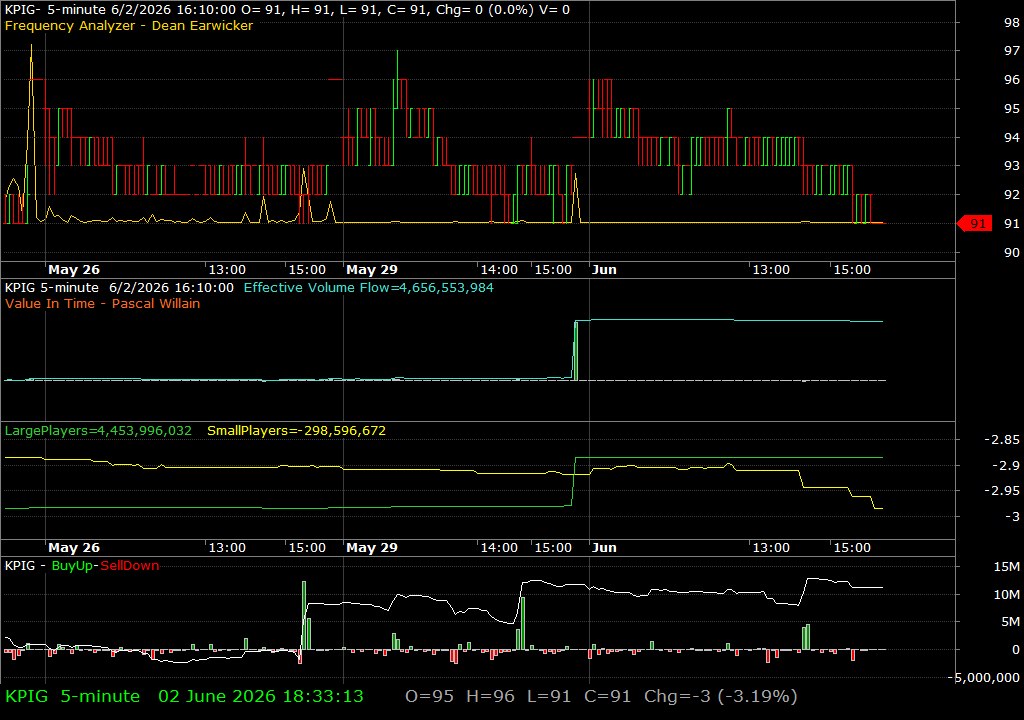Click the -2.95 axis label in players pane

[1002, 491]
